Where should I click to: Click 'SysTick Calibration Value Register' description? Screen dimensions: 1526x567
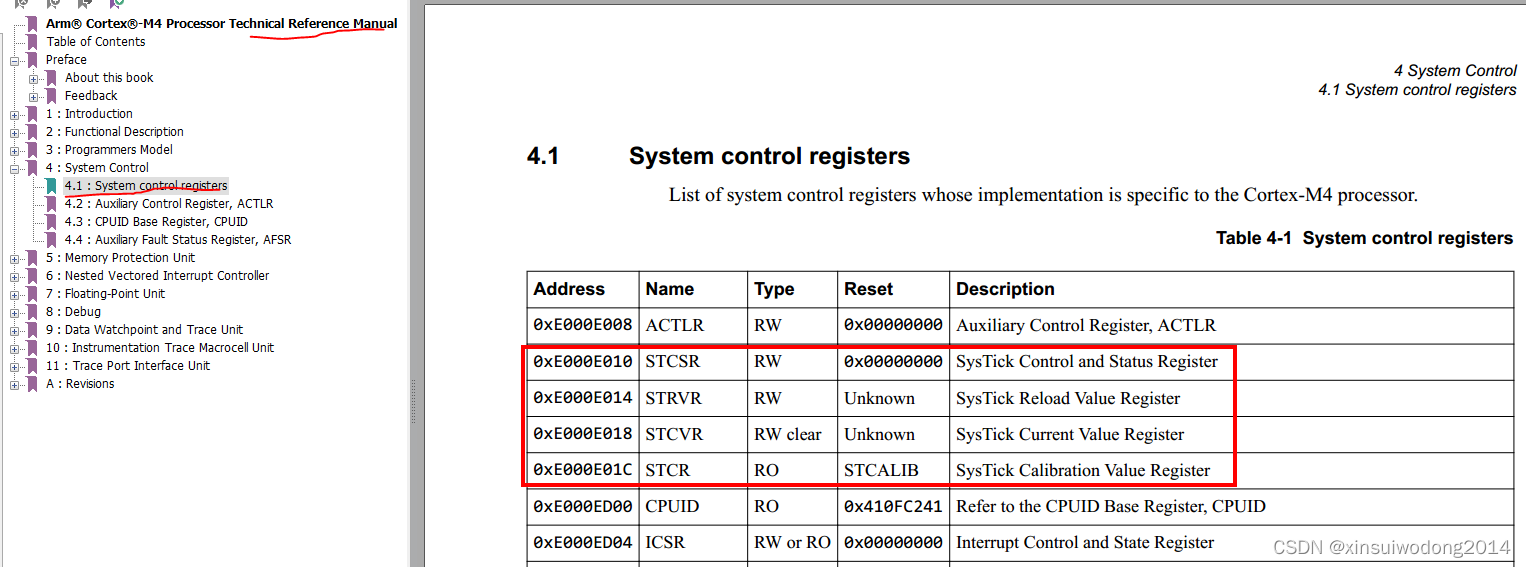(x=1083, y=470)
